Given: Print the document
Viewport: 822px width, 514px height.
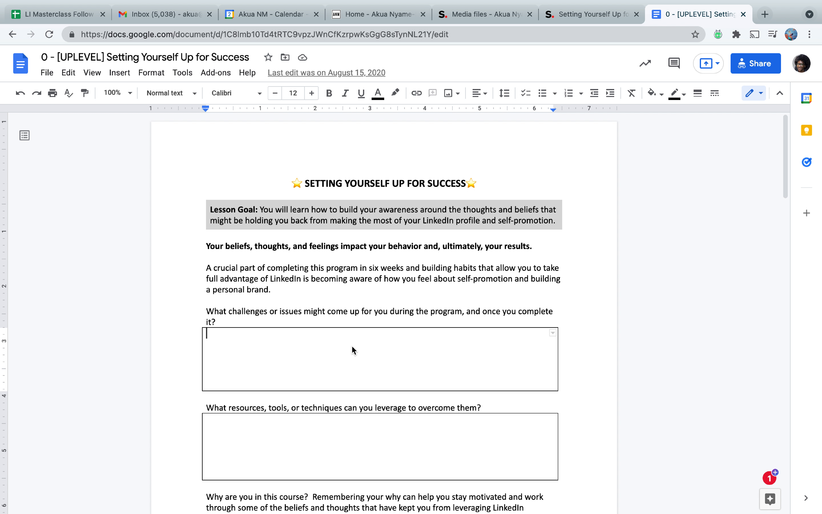Looking at the screenshot, I should tap(52, 93).
